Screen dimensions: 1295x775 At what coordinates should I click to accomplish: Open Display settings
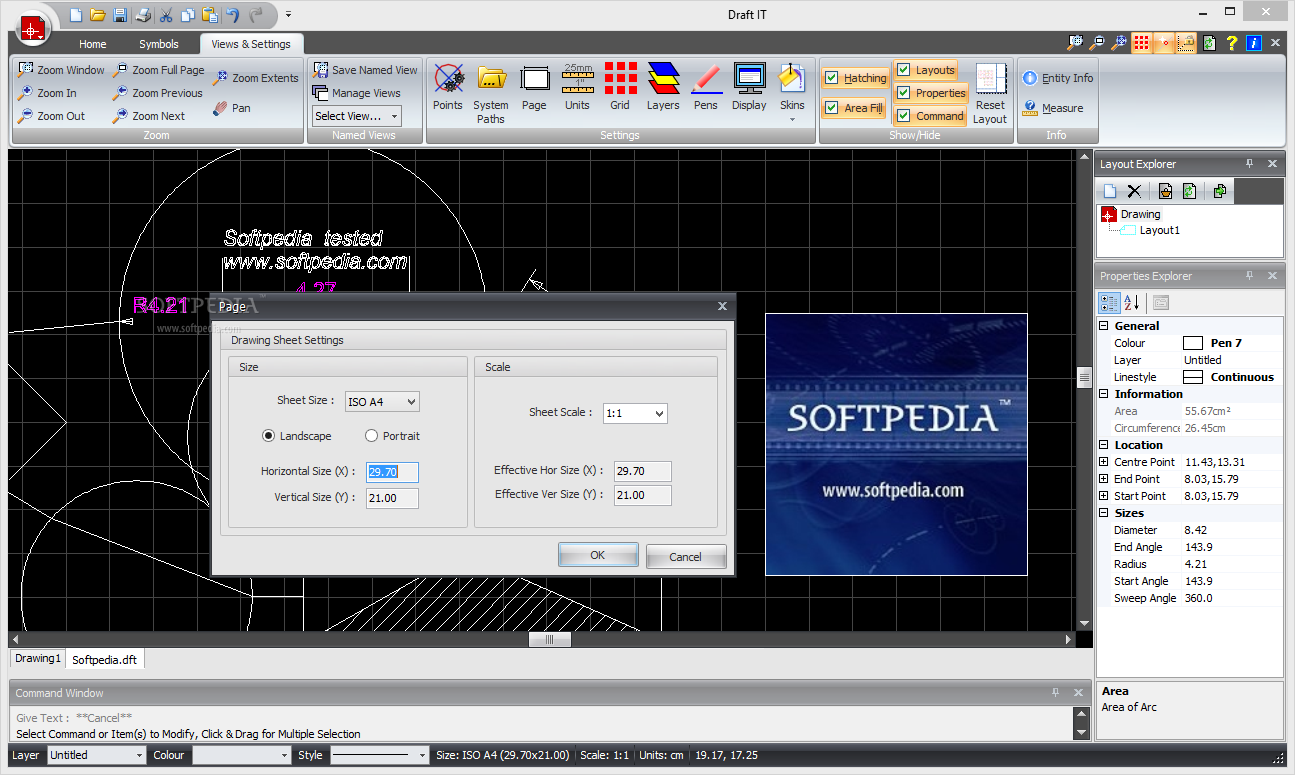pos(749,87)
